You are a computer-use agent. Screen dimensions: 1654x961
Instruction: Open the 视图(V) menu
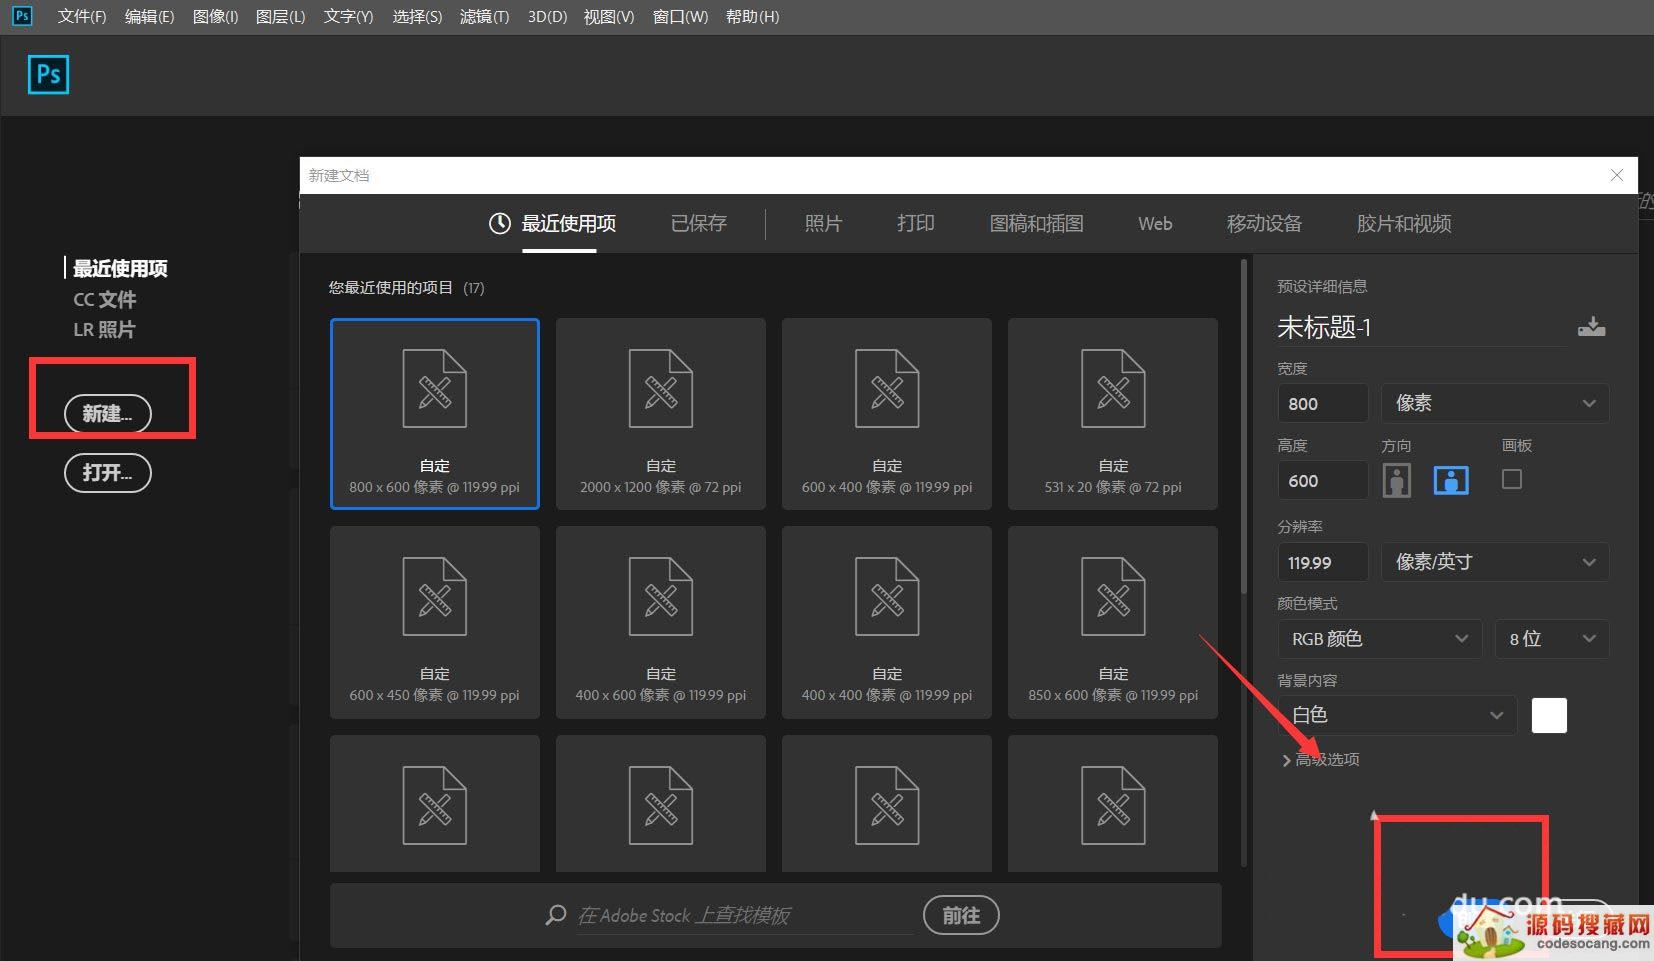click(609, 17)
